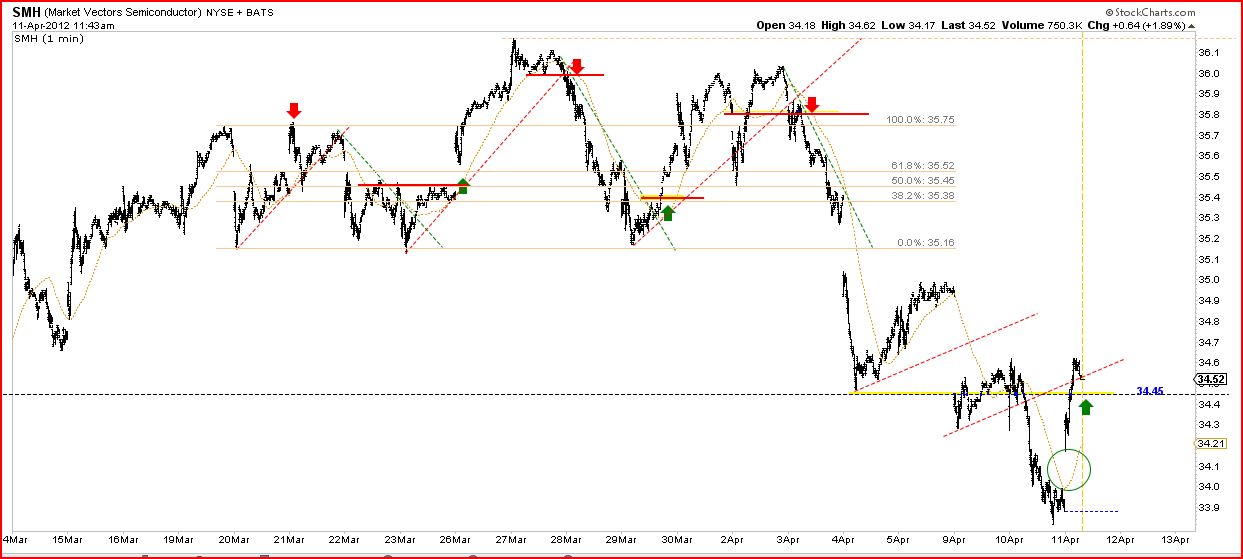Click the 34.7 price axis label

click(1207, 342)
